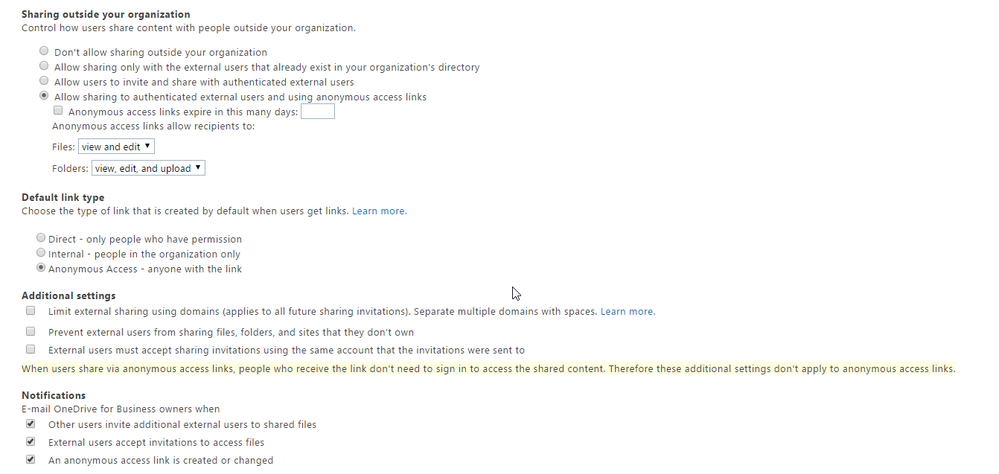999x474 pixels.
Task: Open Learn more link about domain limits
Action: 627,312
